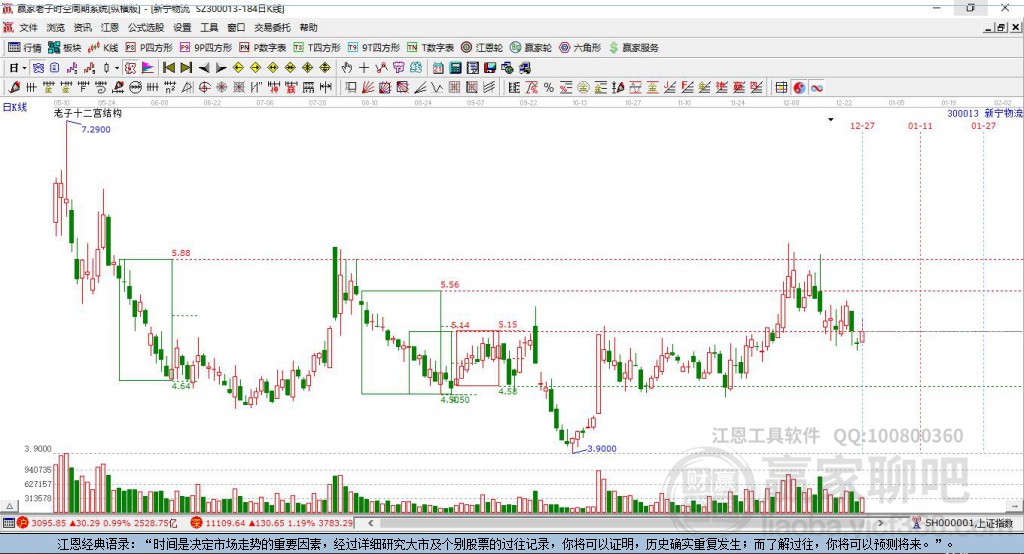Open the 公式选股 menu

(146, 27)
